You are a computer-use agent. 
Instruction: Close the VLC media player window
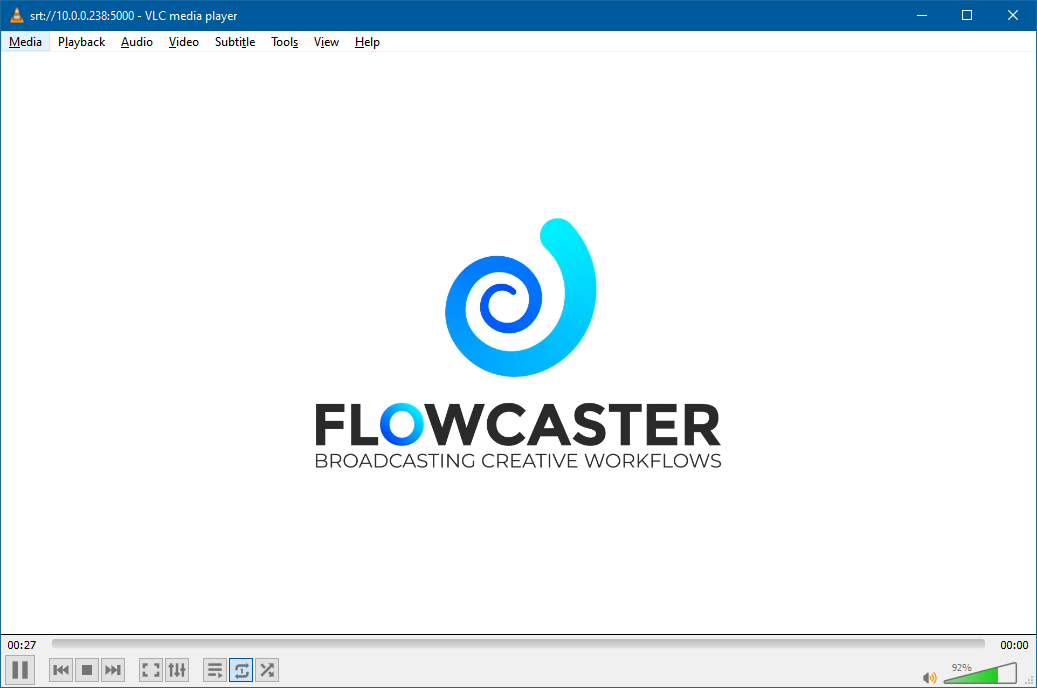click(x=1013, y=15)
